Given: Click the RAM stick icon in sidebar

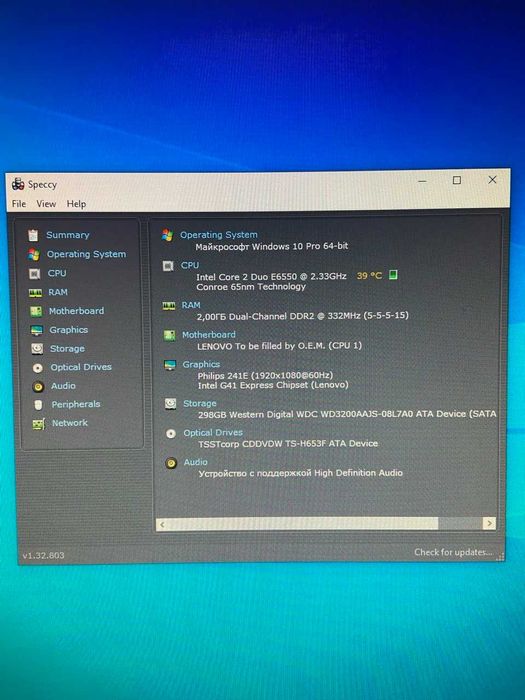Looking at the screenshot, I should point(35,292).
